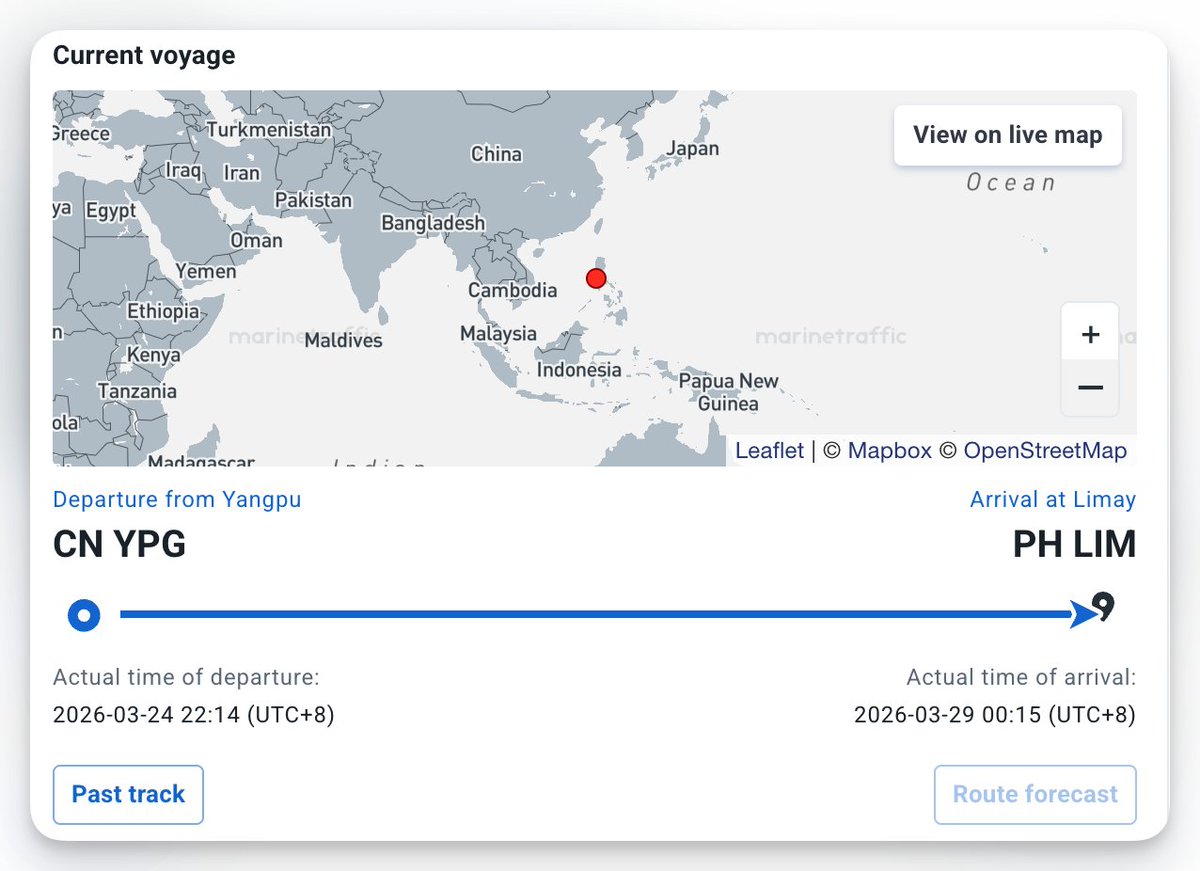Click the Yemen label on map
1200x871 pixels.
tap(206, 271)
